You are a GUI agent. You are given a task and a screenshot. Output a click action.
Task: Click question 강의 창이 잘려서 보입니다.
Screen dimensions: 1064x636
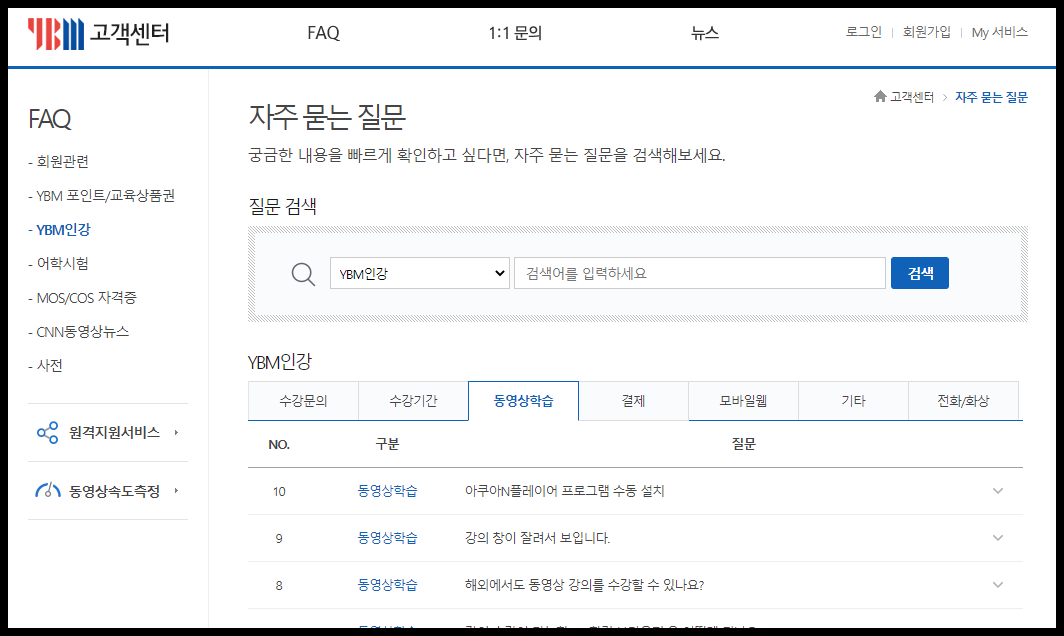(537, 538)
